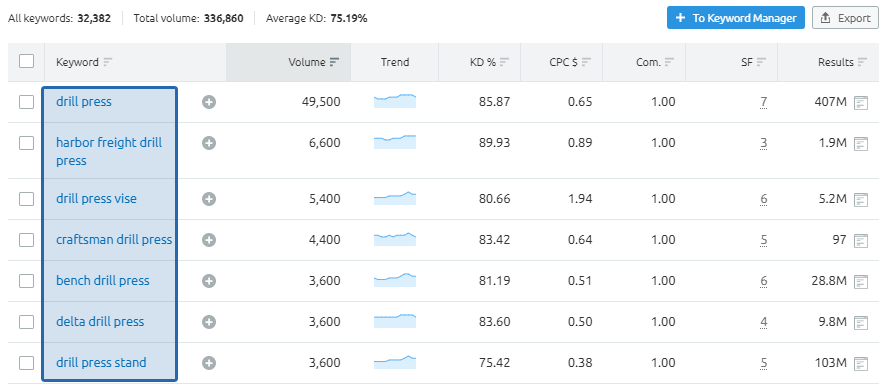
Task: Add 'drill press vise' via plus icon
Action: [x=209, y=199]
